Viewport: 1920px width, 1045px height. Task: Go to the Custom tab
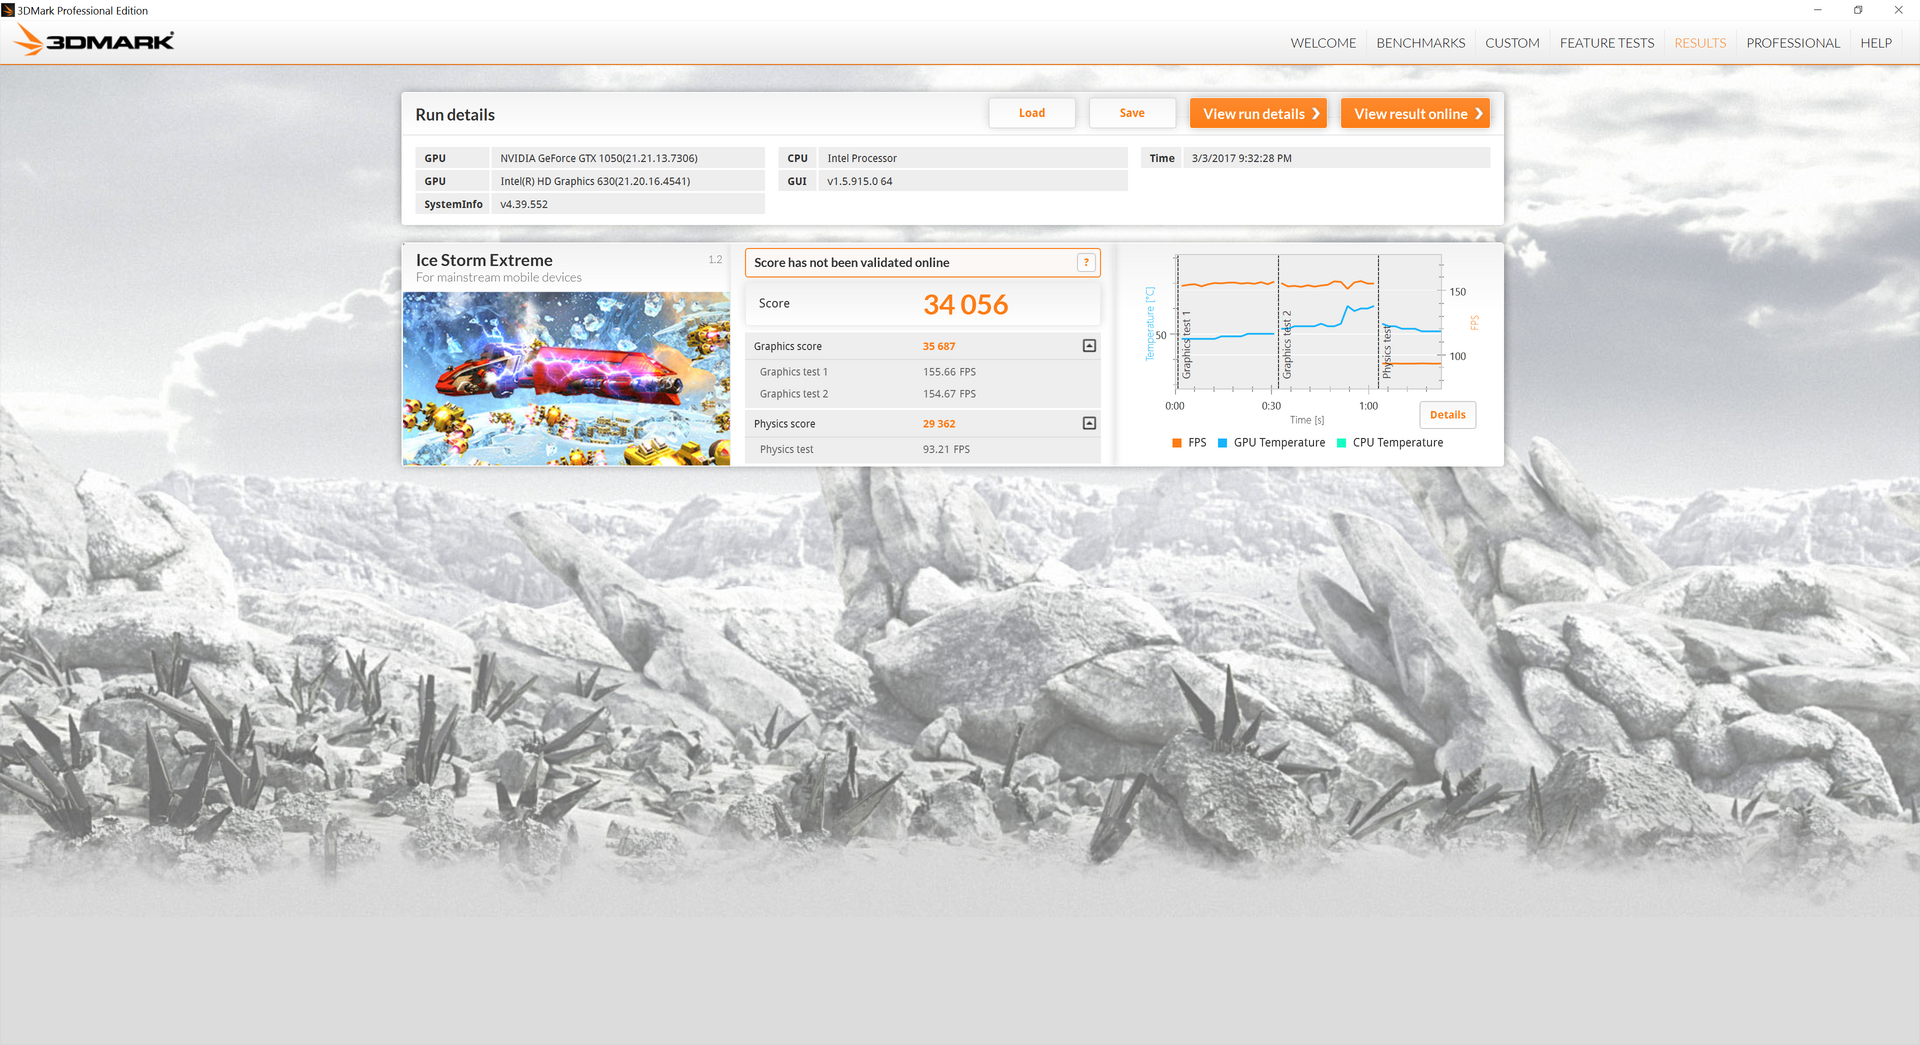click(1512, 43)
